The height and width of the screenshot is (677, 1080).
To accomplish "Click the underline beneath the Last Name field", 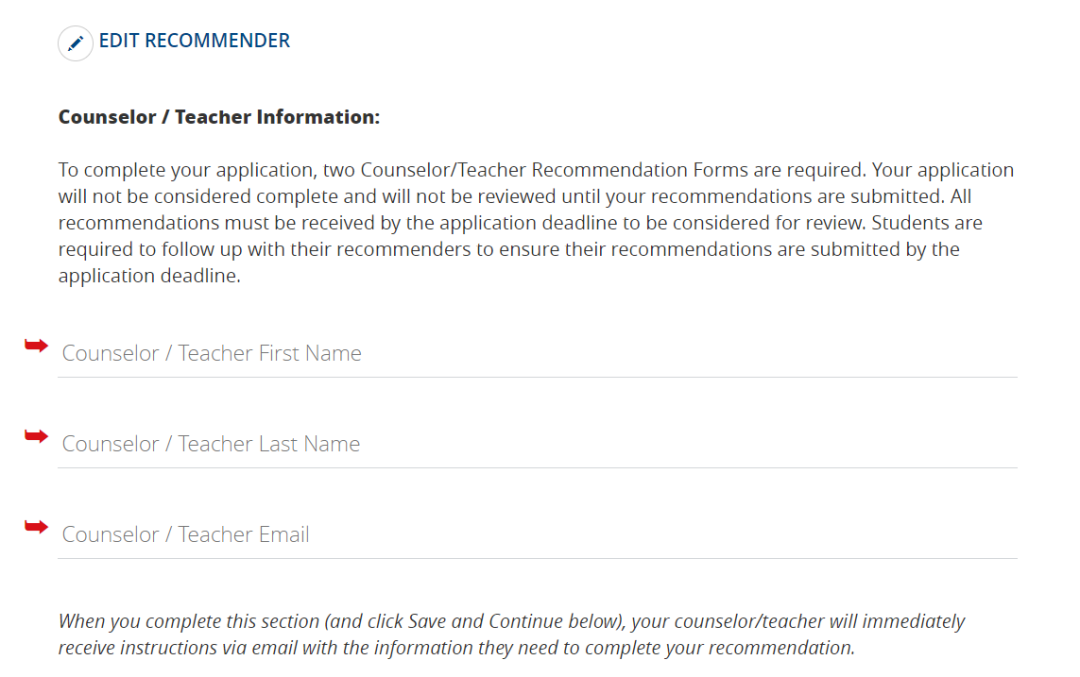I will 536,467.
